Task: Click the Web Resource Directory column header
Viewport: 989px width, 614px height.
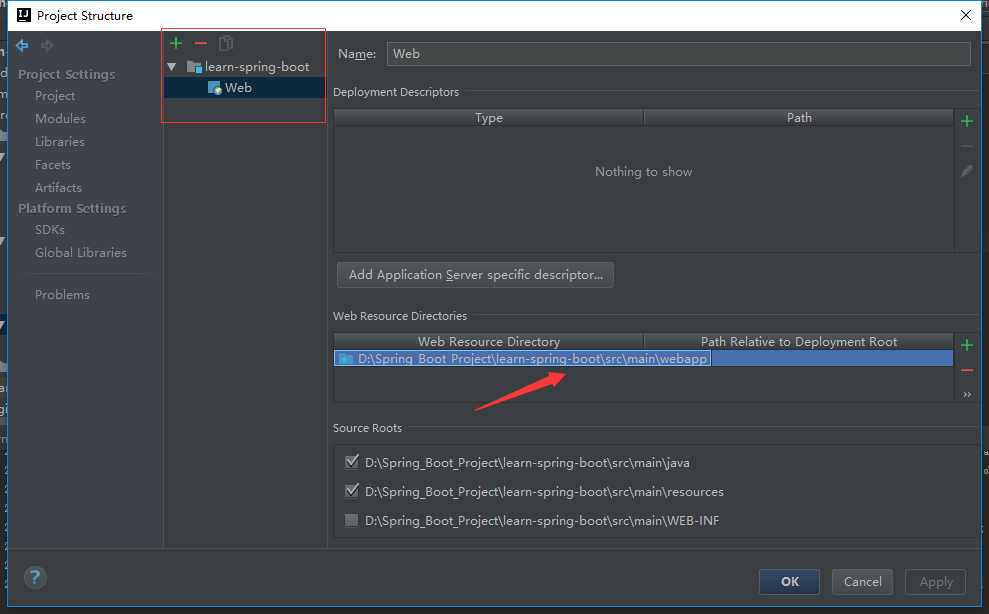Action: coord(489,341)
